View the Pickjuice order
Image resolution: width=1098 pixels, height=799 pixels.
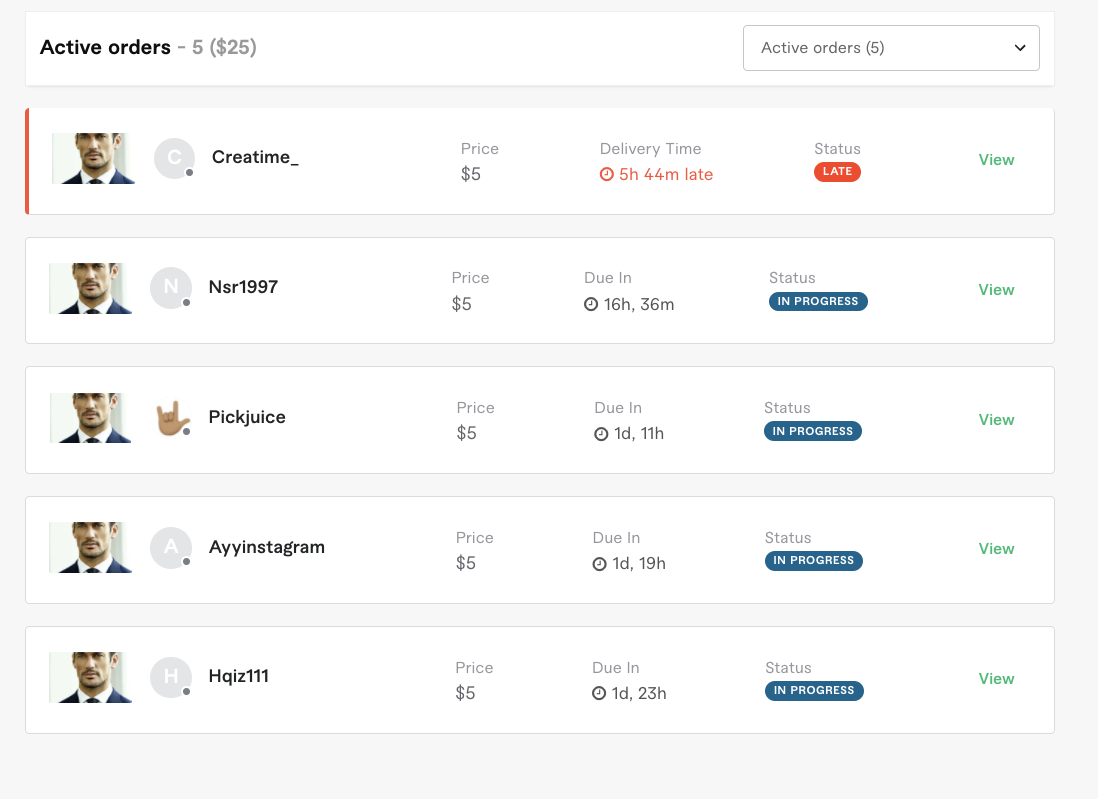click(996, 419)
